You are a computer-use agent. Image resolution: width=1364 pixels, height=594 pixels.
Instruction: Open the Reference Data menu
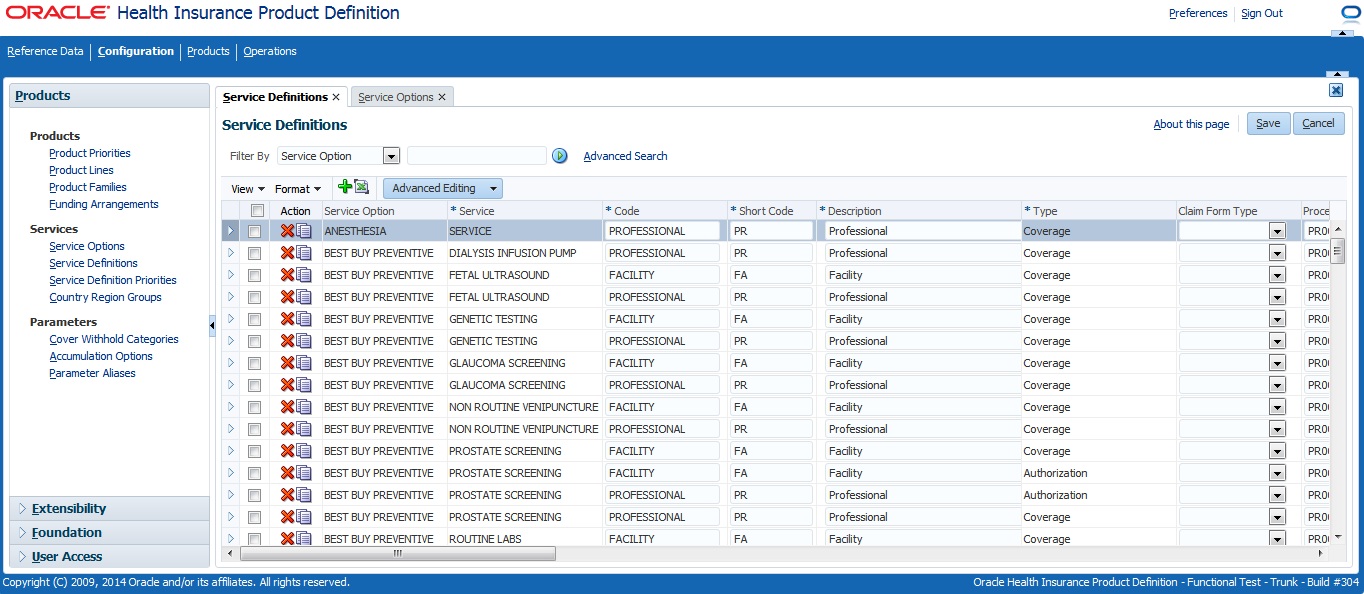click(45, 51)
